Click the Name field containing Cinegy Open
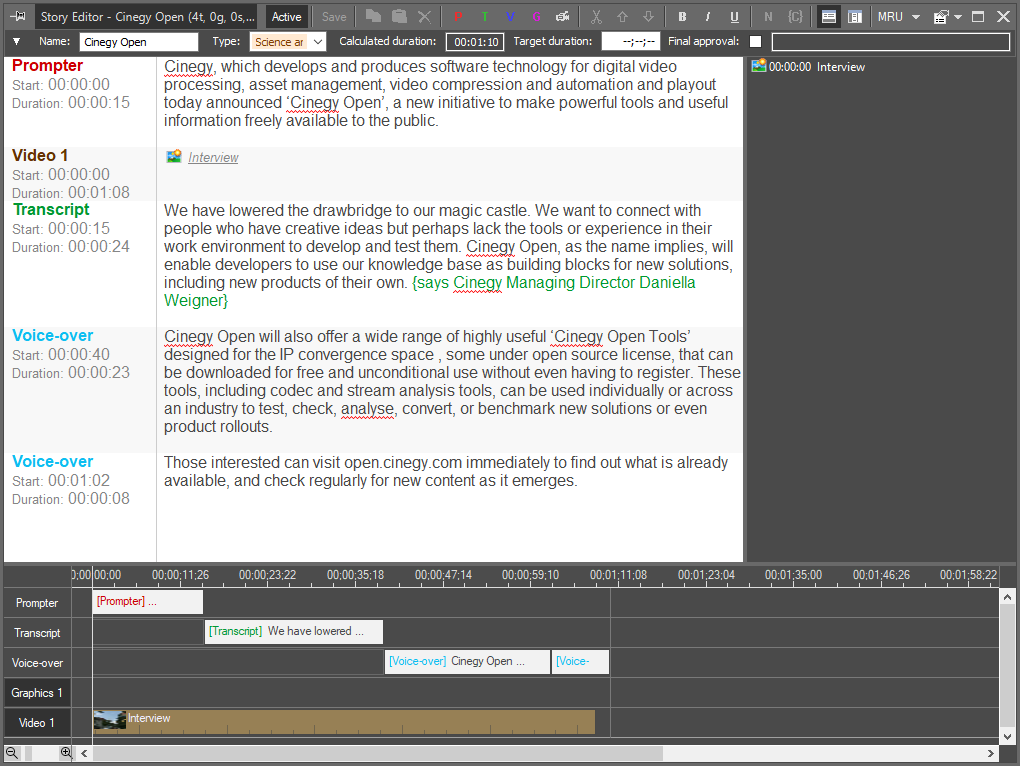 (x=139, y=42)
